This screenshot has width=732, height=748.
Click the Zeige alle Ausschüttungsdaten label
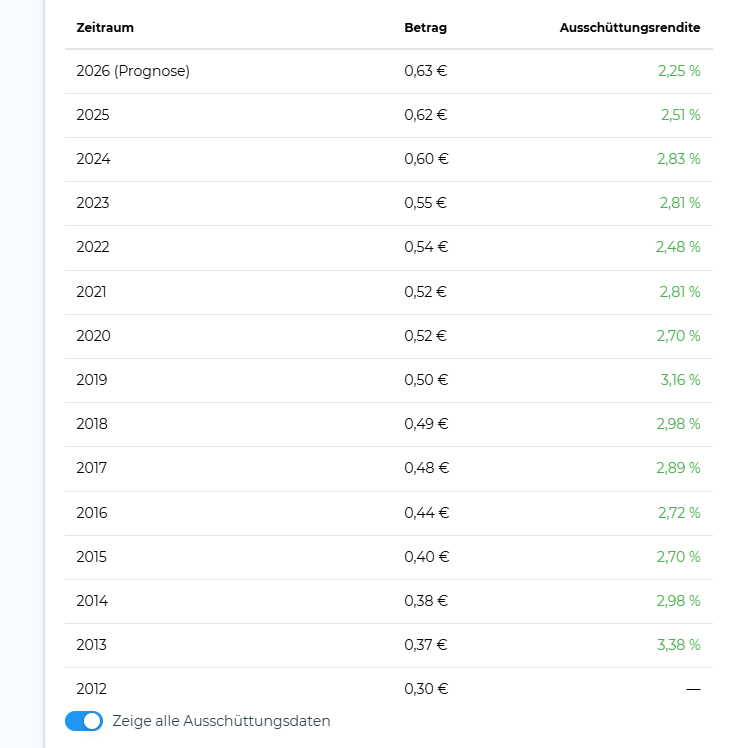(x=221, y=721)
